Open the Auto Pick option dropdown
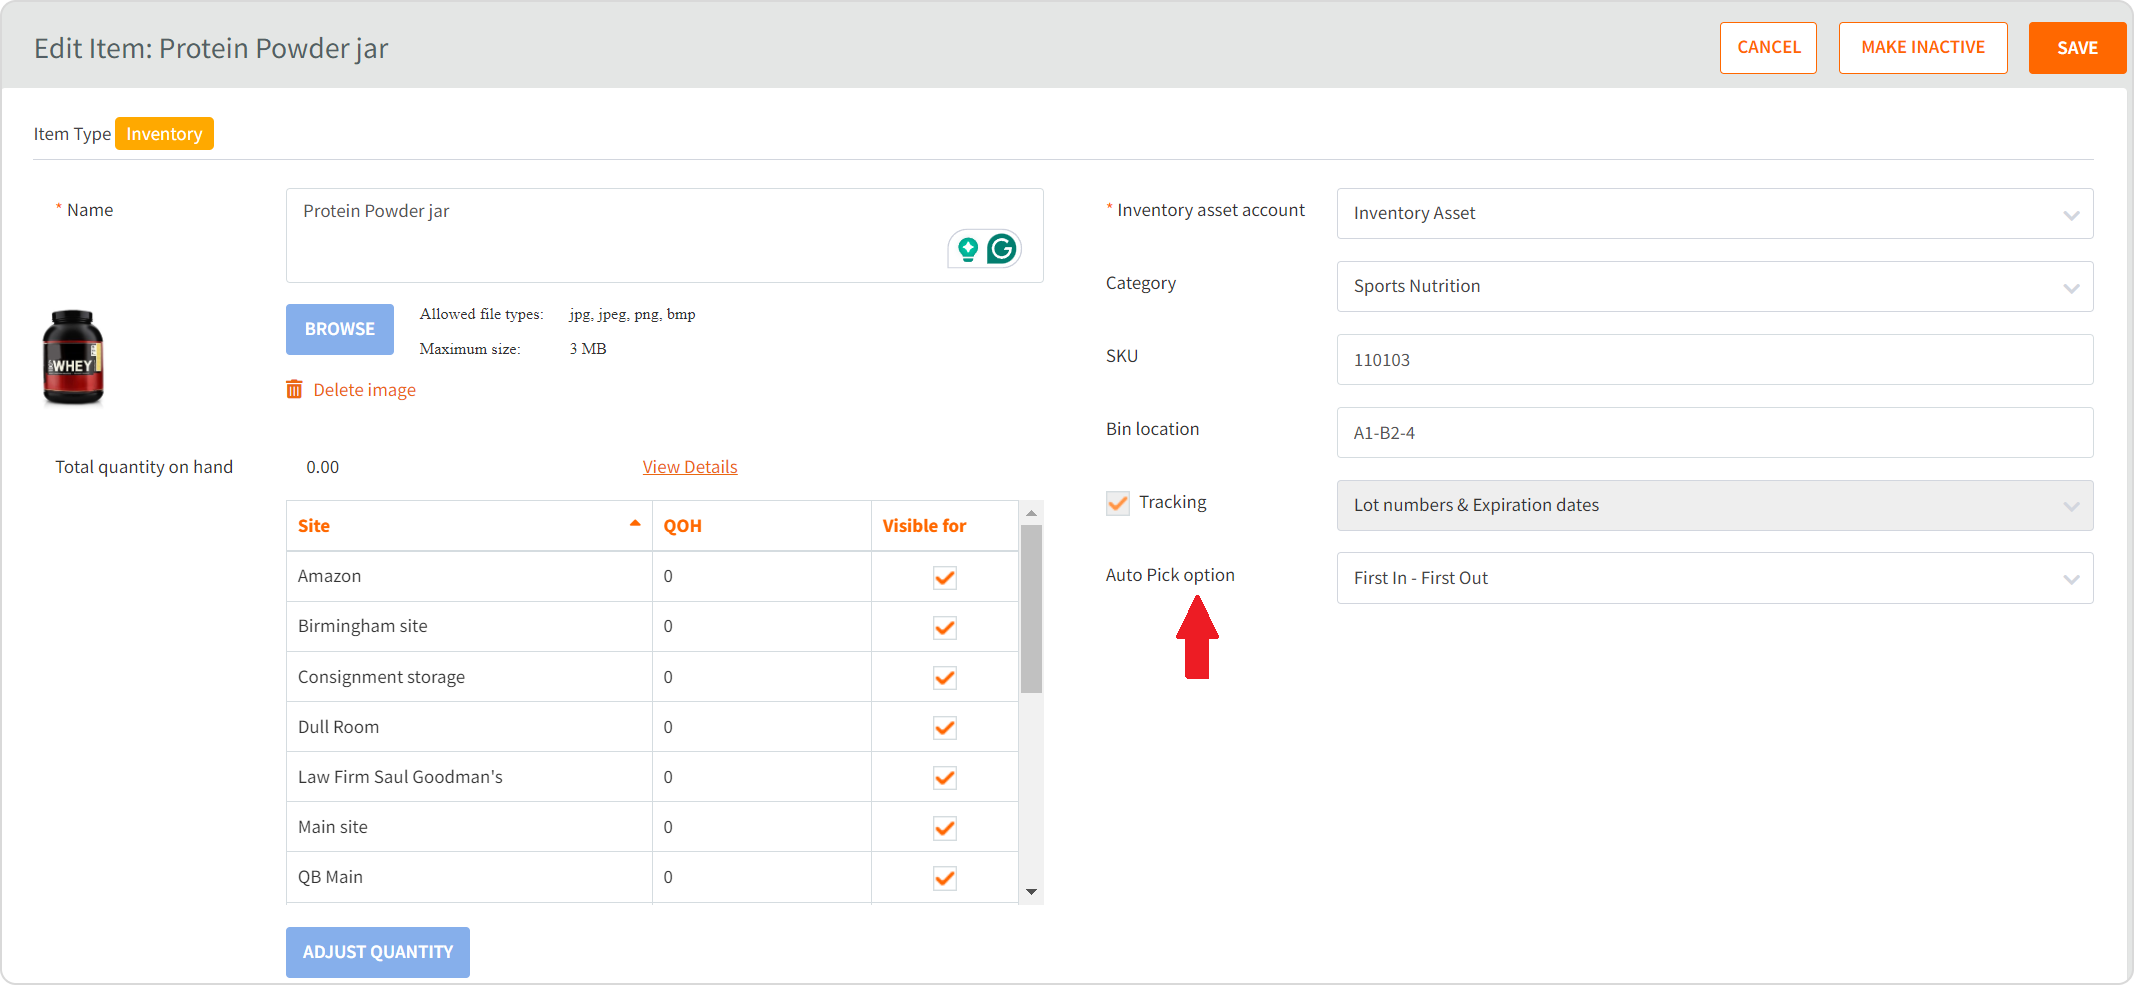2134x985 pixels. coord(1715,578)
